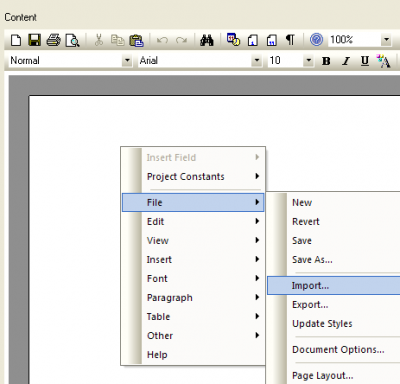
Task: Click the Print icon
Action: click(x=53, y=40)
